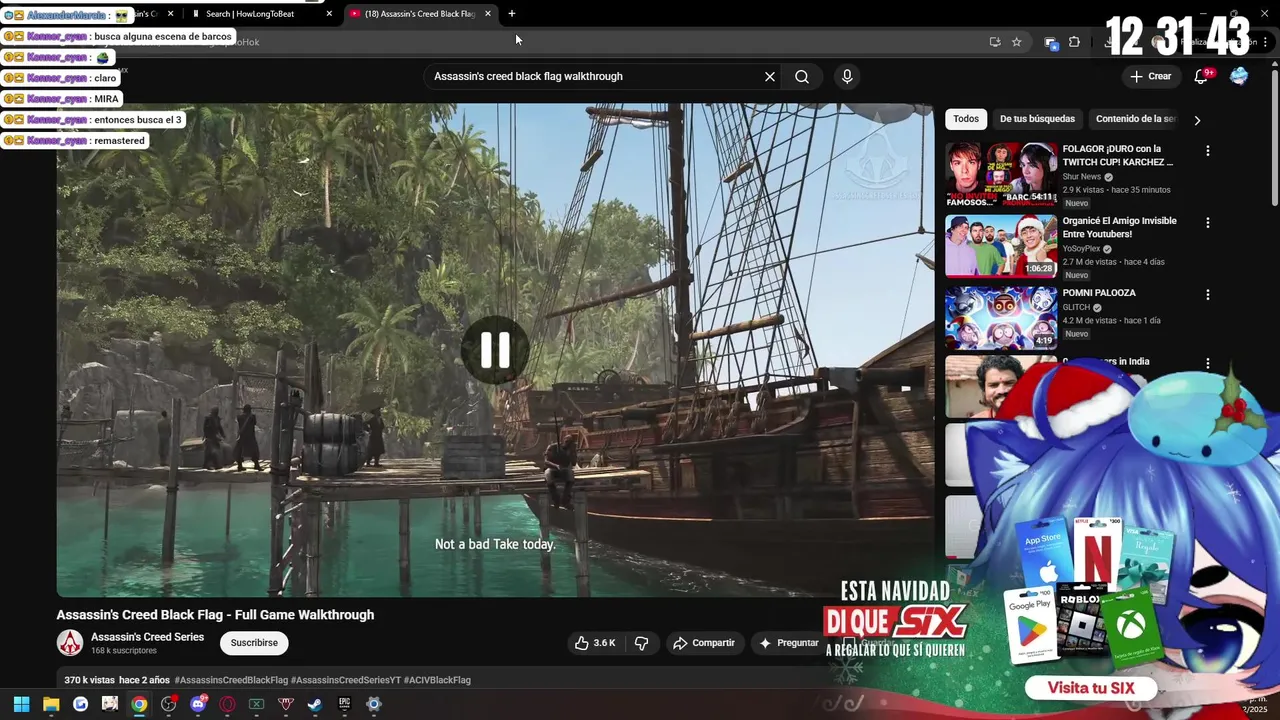Clear the YouTube search query with the X
This screenshot has height=720, width=1280.
pyautogui.click(x=770, y=76)
